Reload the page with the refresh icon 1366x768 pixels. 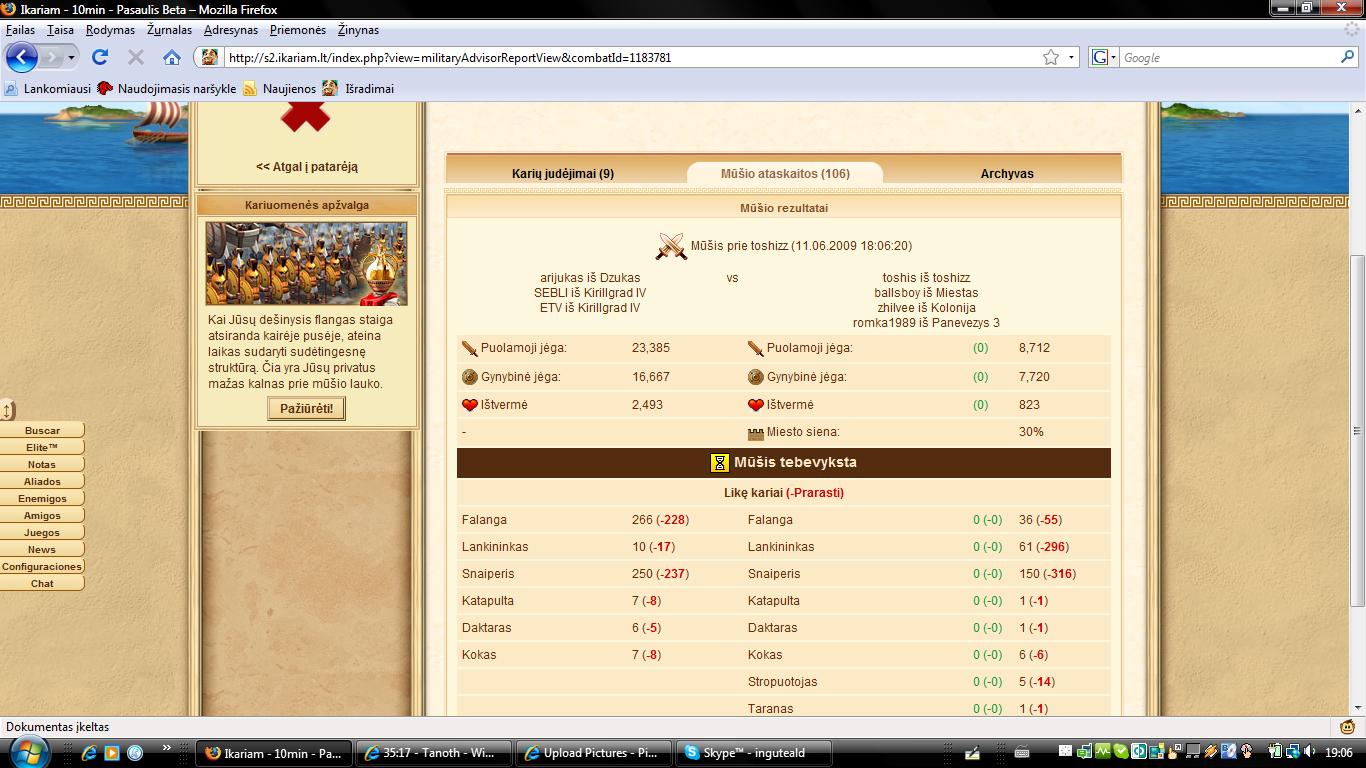point(99,57)
